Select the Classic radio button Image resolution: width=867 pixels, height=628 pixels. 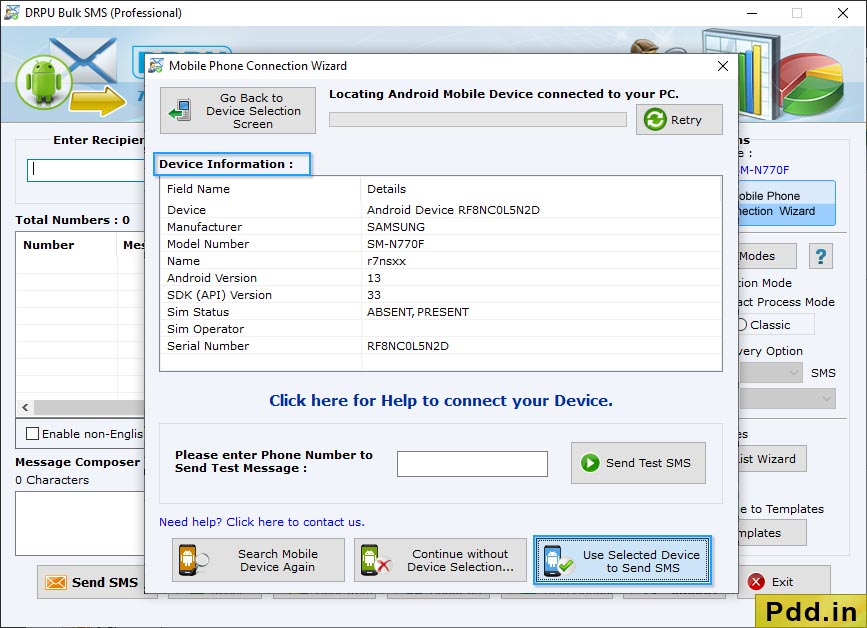(742, 325)
